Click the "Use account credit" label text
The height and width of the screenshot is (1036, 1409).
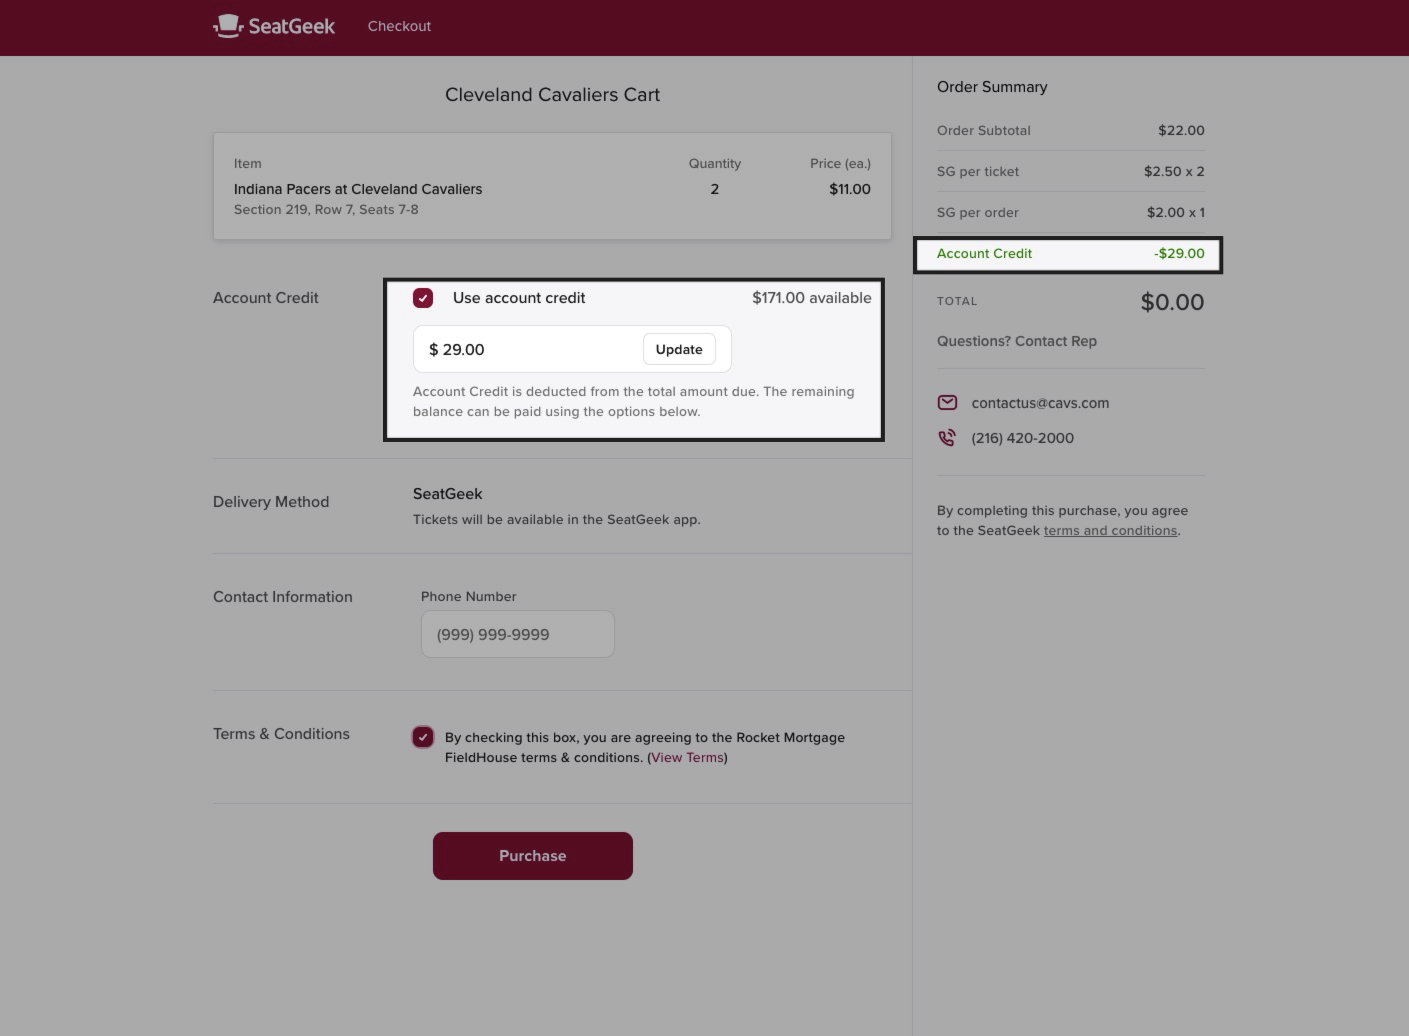518,298
